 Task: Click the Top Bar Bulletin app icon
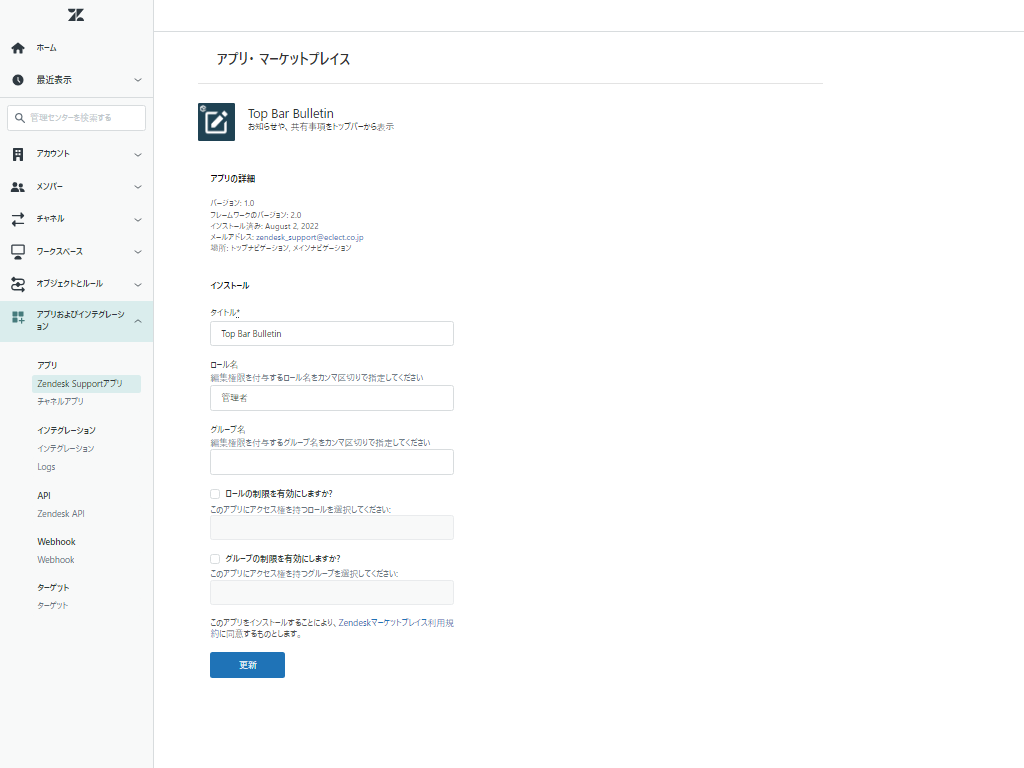tap(216, 122)
